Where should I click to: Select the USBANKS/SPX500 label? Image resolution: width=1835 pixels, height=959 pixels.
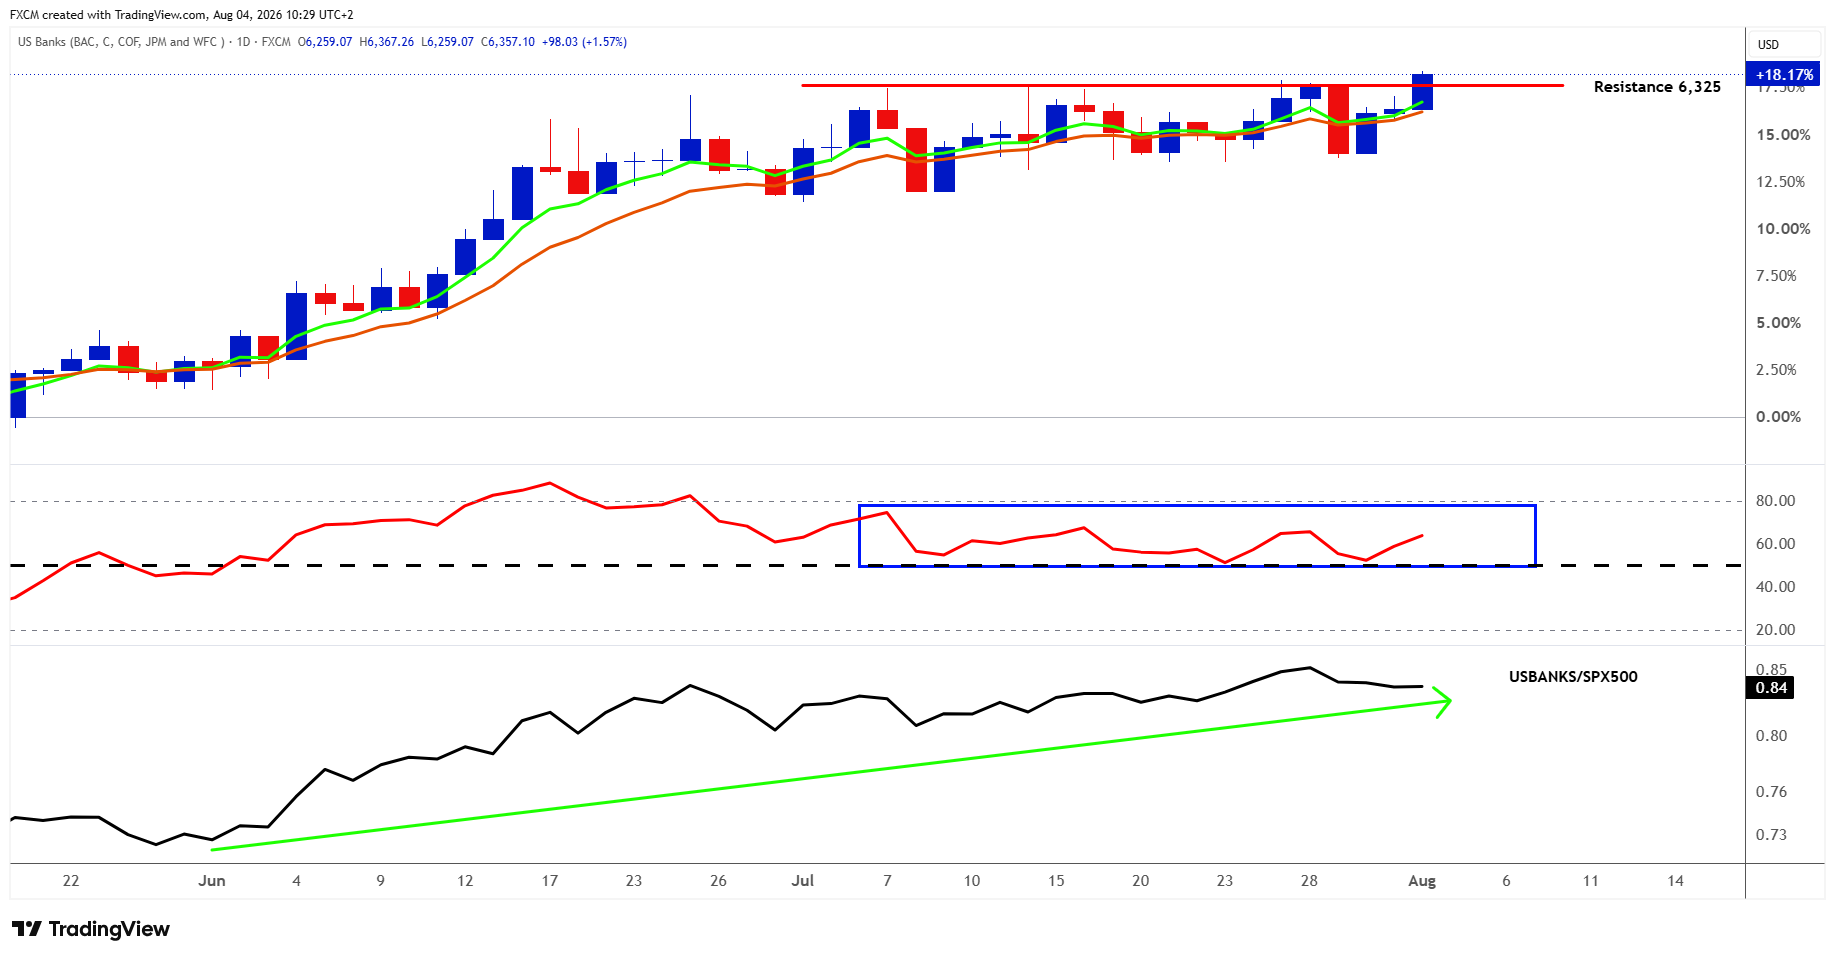coord(1573,677)
